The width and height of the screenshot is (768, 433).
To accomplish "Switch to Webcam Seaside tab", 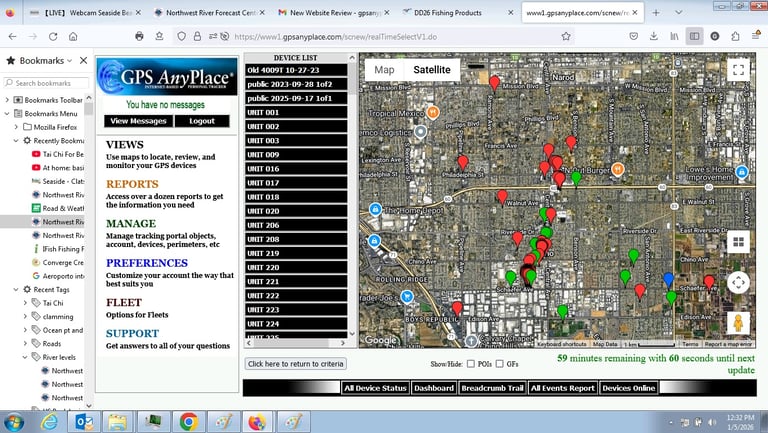I will 85,13.
